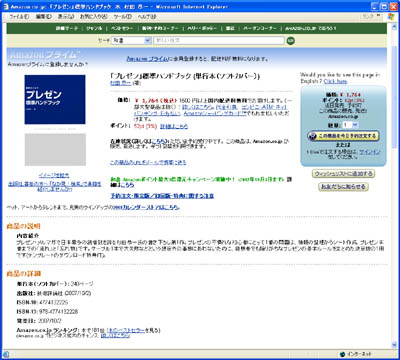Open the 編集(E) menu

click(44, 16)
